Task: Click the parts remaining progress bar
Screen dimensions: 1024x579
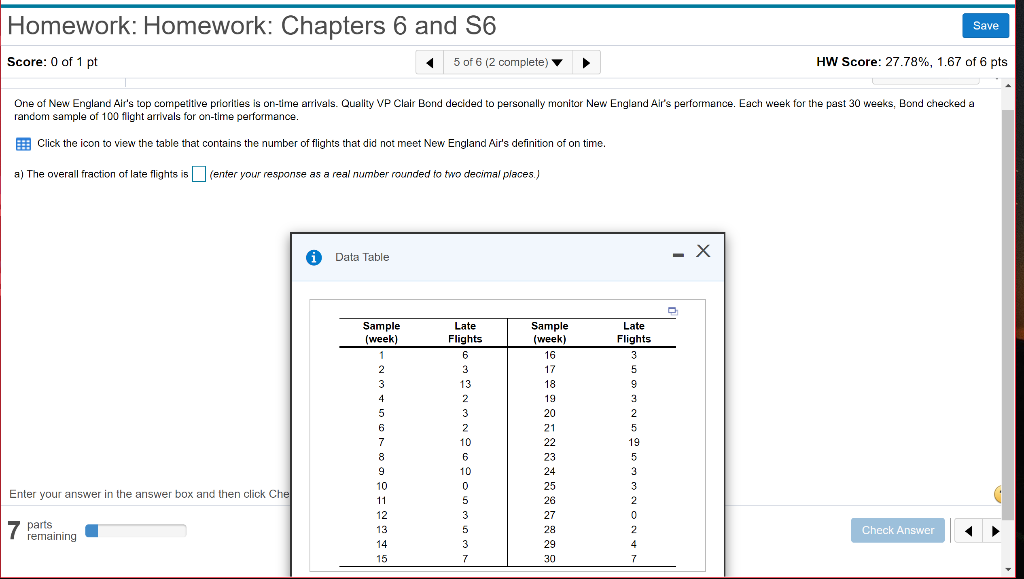Action: click(x=135, y=528)
